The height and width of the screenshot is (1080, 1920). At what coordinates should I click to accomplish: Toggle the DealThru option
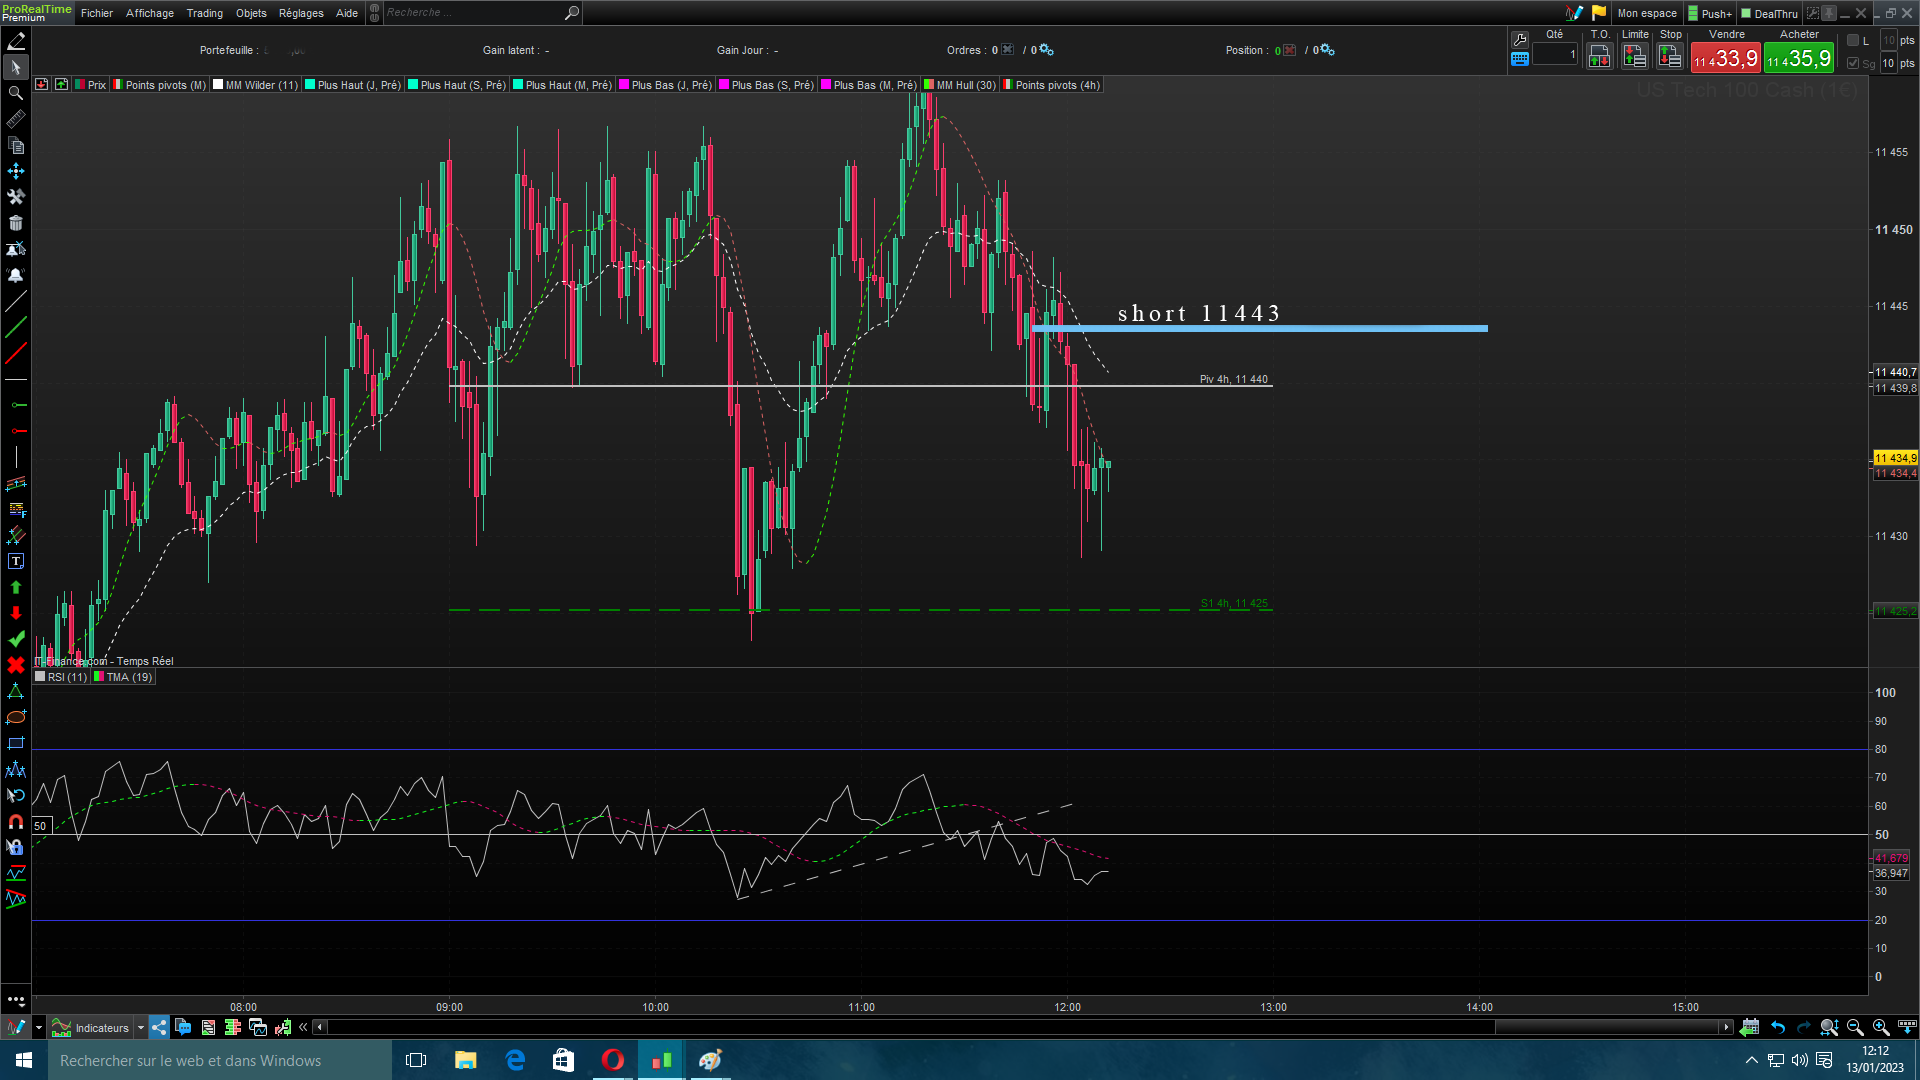point(1769,13)
